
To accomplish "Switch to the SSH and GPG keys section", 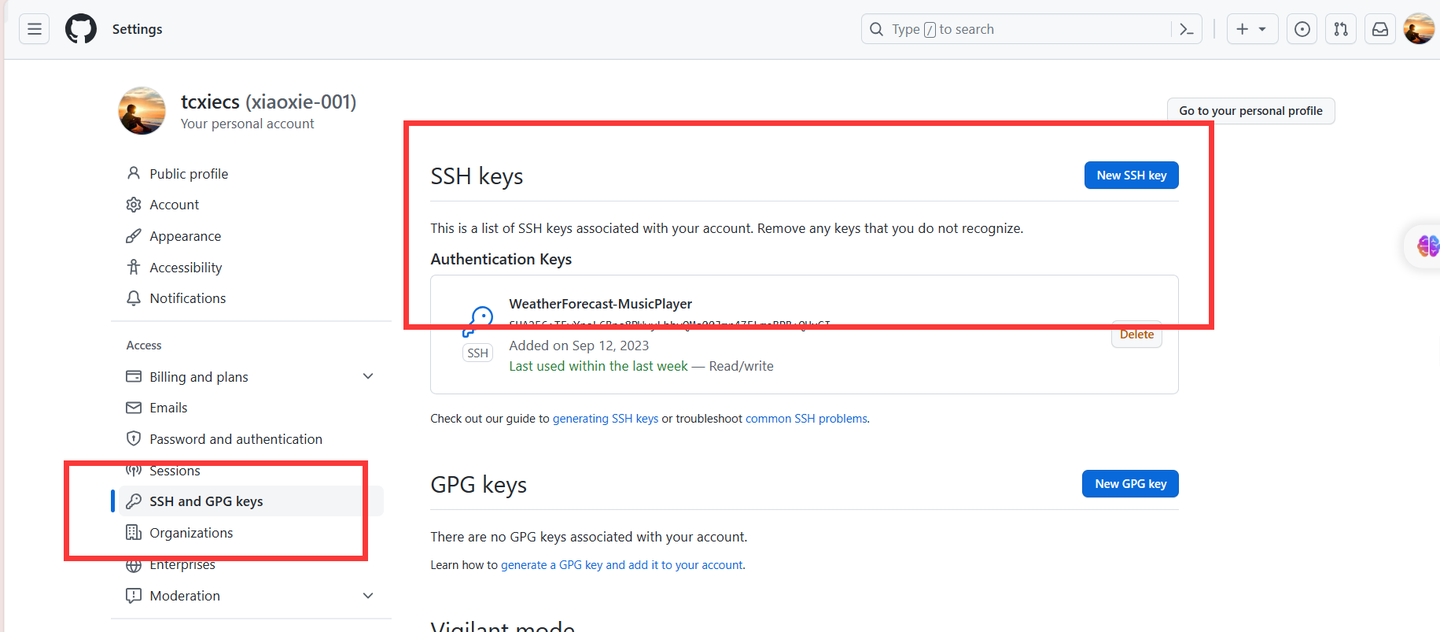I will pos(206,500).
